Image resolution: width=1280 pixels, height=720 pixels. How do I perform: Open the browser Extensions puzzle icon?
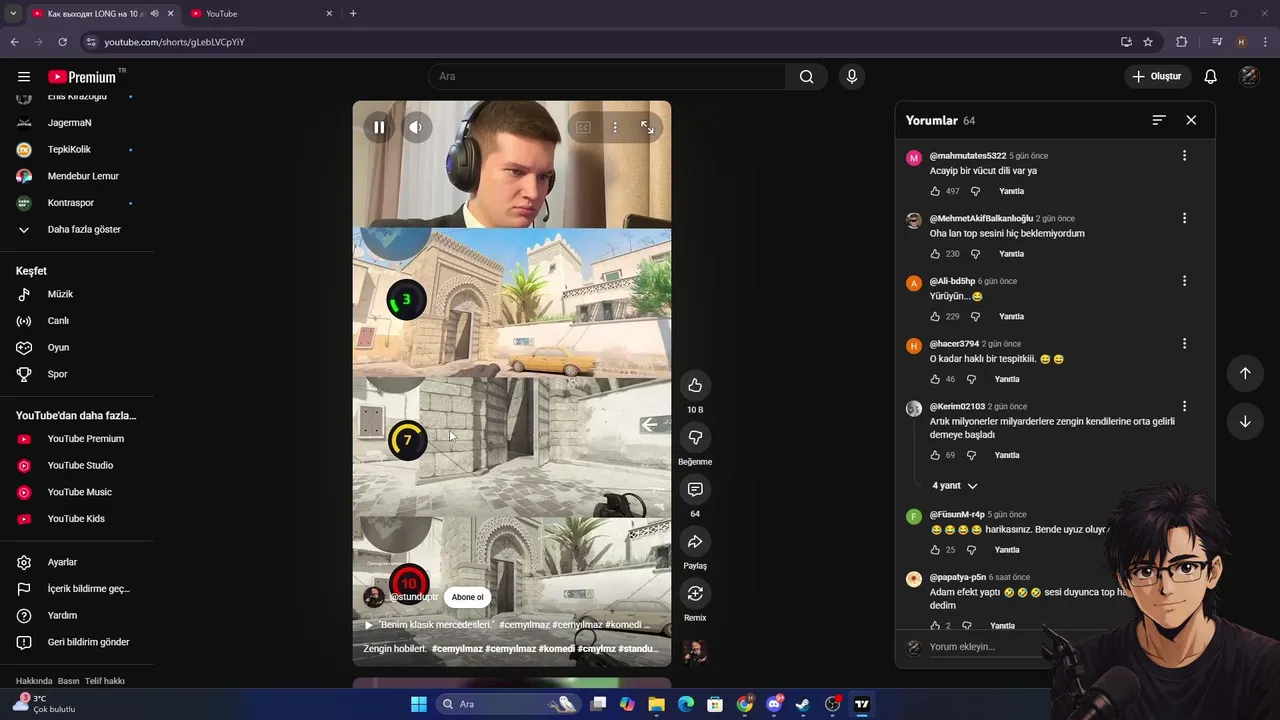pyautogui.click(x=1181, y=42)
